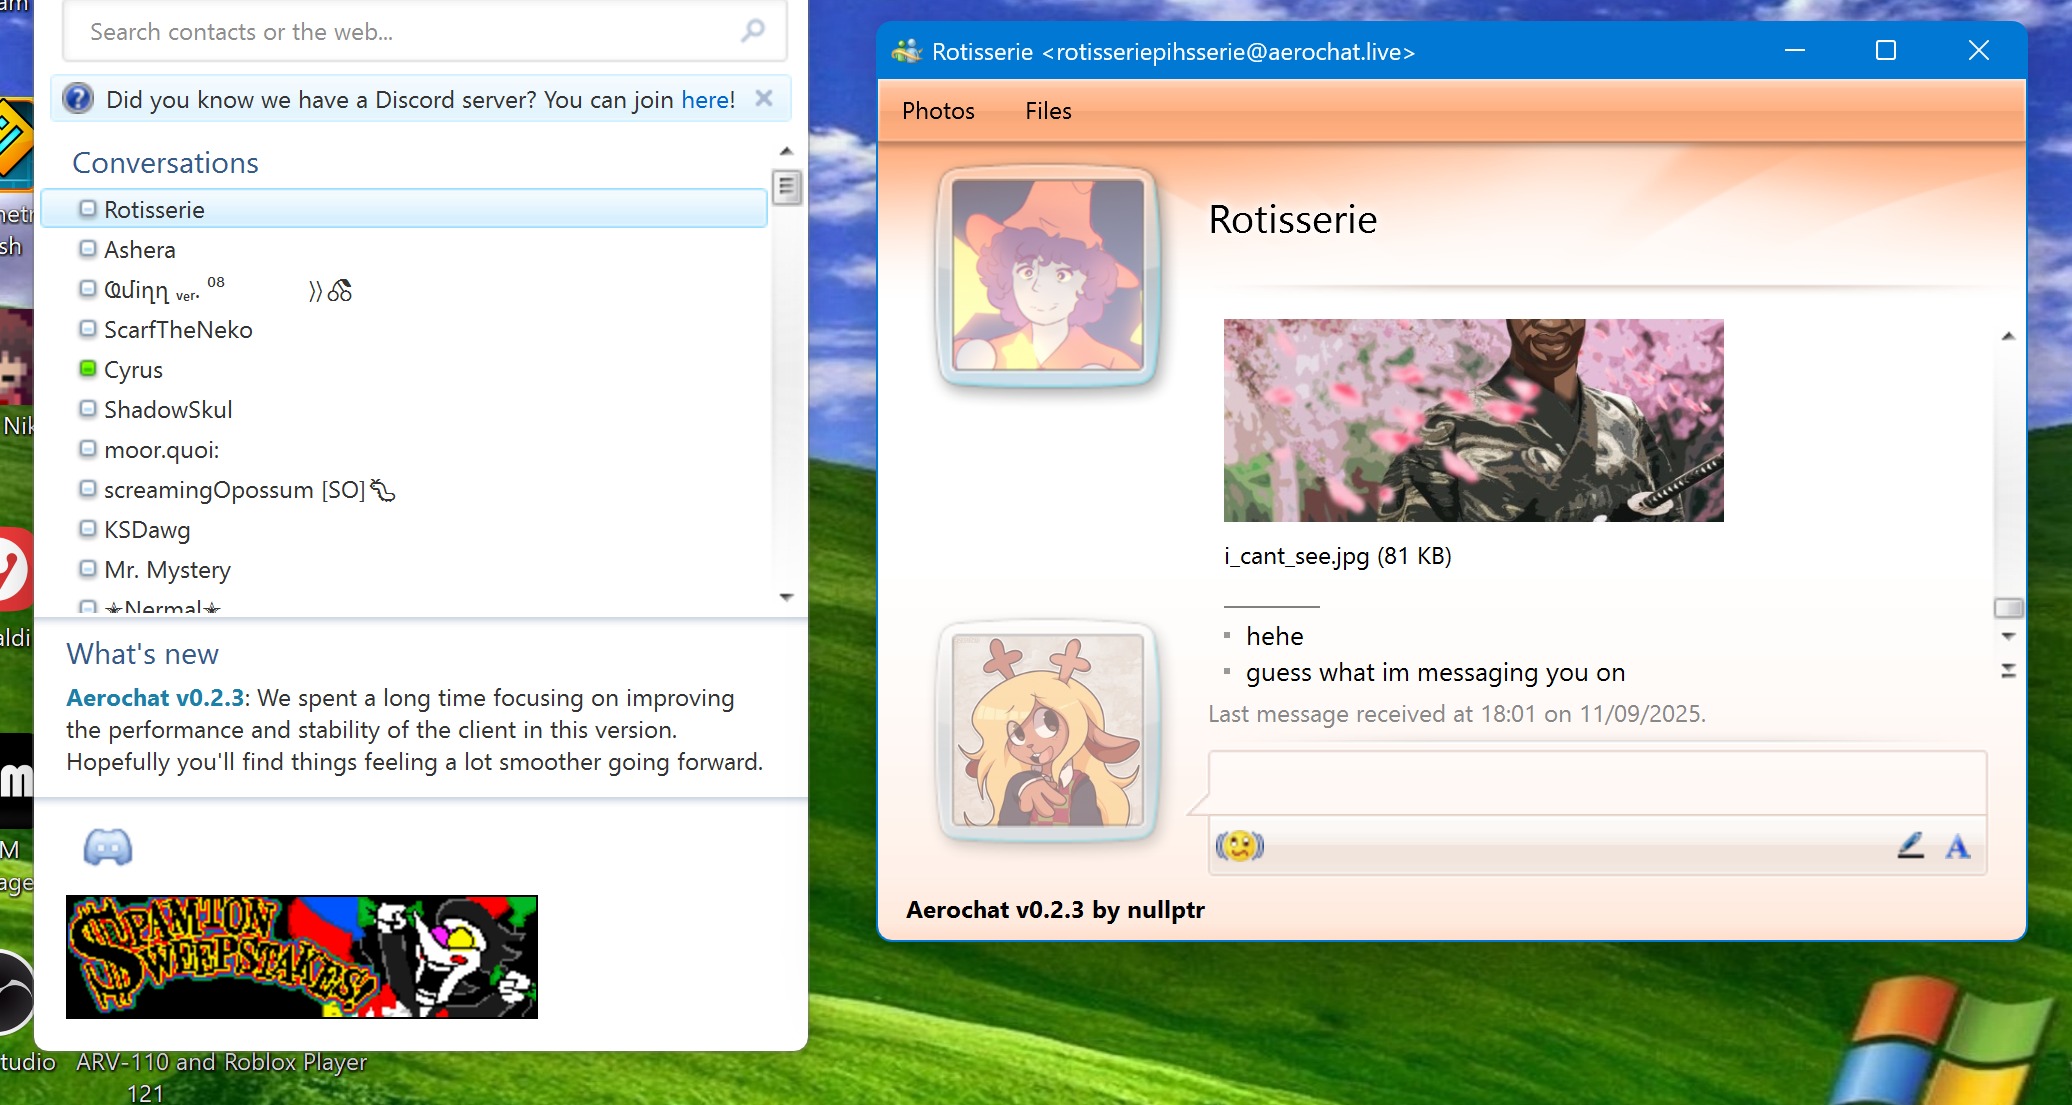This screenshot has width=2072, height=1105.
Task: Click chat history scroll-down arrow
Action: 2008,636
